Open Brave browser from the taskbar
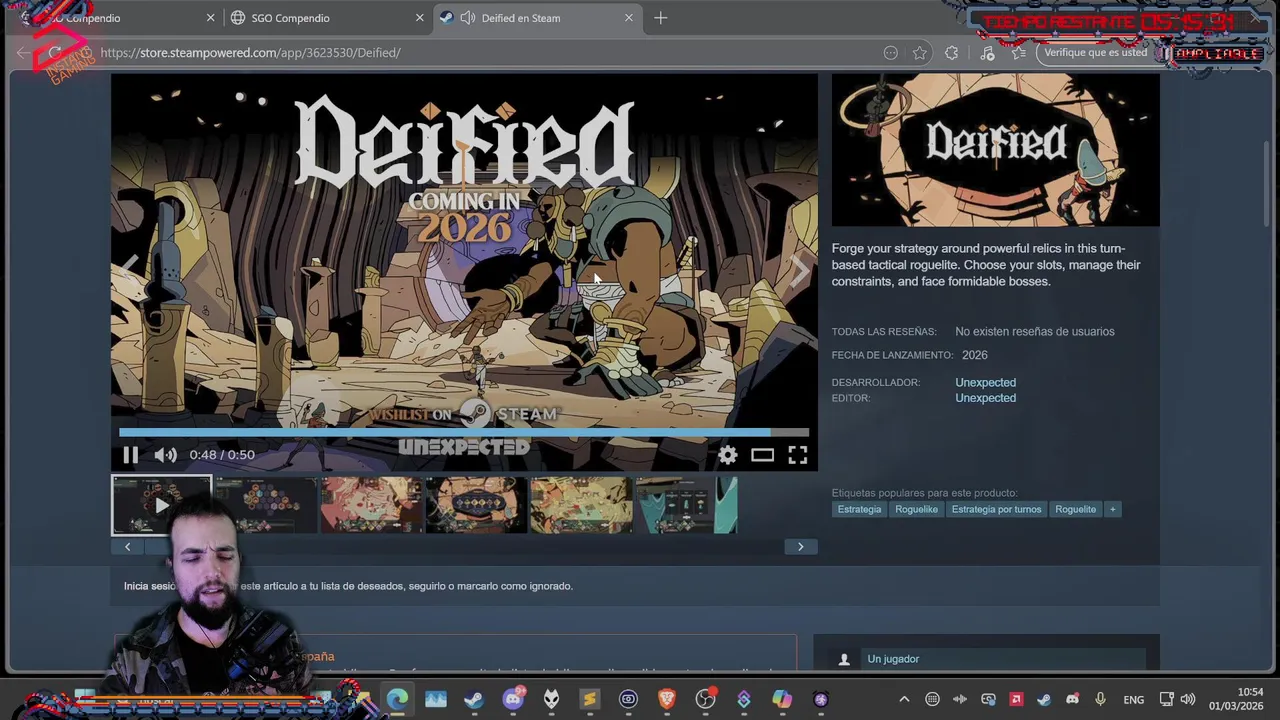The height and width of the screenshot is (720, 1280). [667, 700]
